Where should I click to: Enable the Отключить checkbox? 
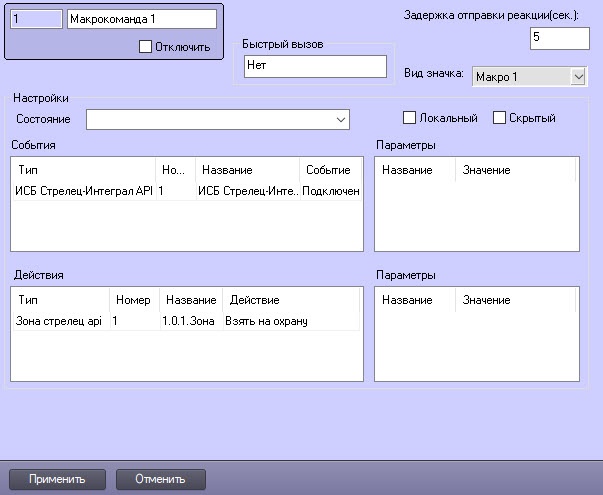(x=145, y=47)
